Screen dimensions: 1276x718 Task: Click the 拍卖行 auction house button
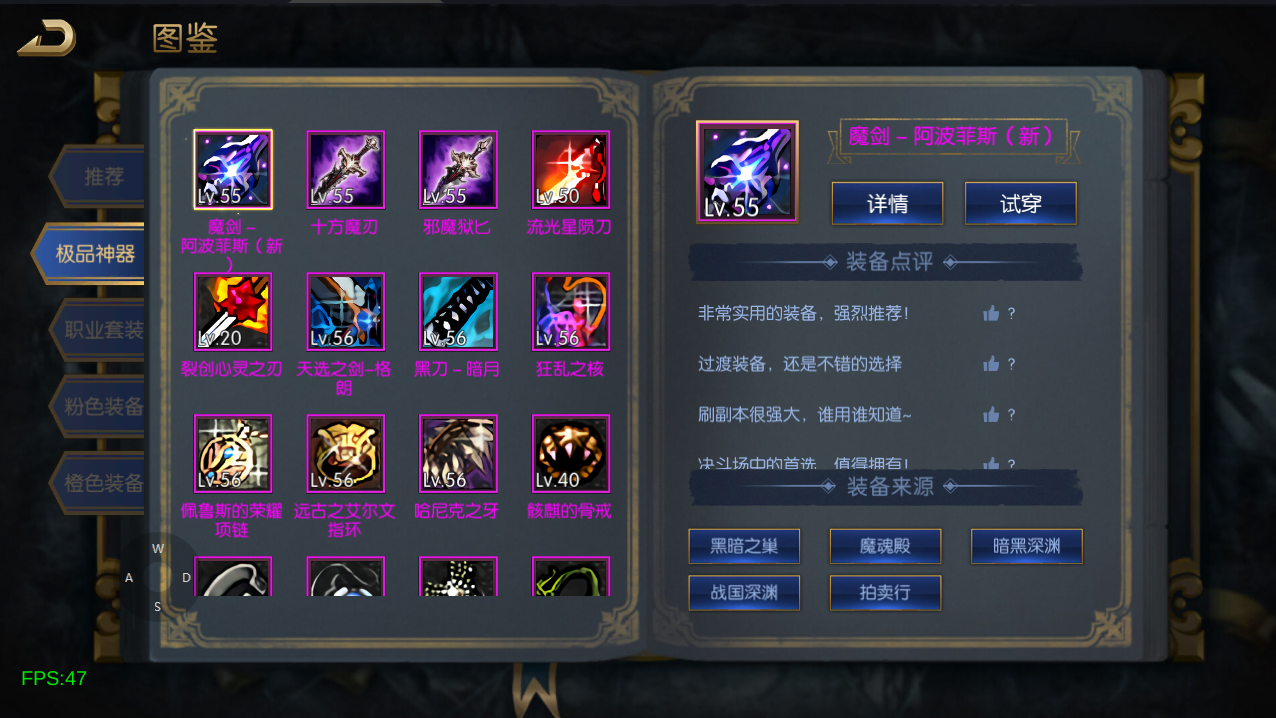[x=885, y=593]
